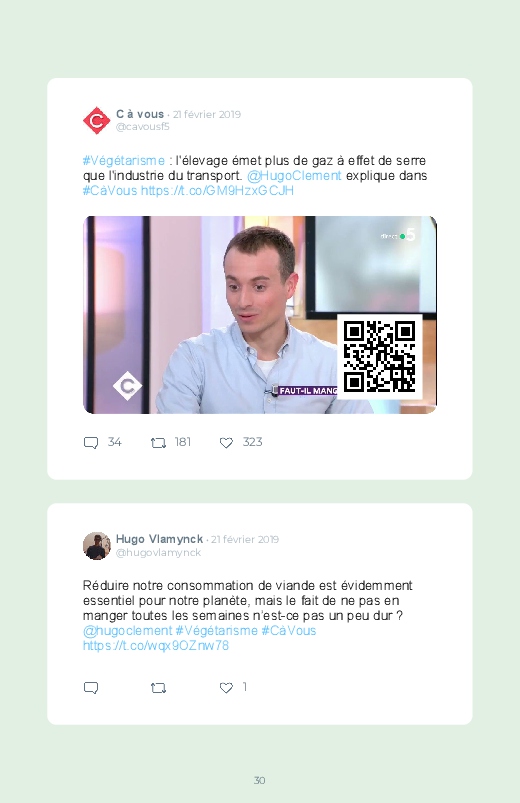Screen dimensions: 520x803
Task: Click the C à vous red diamond avatar
Action: click(x=96, y=120)
